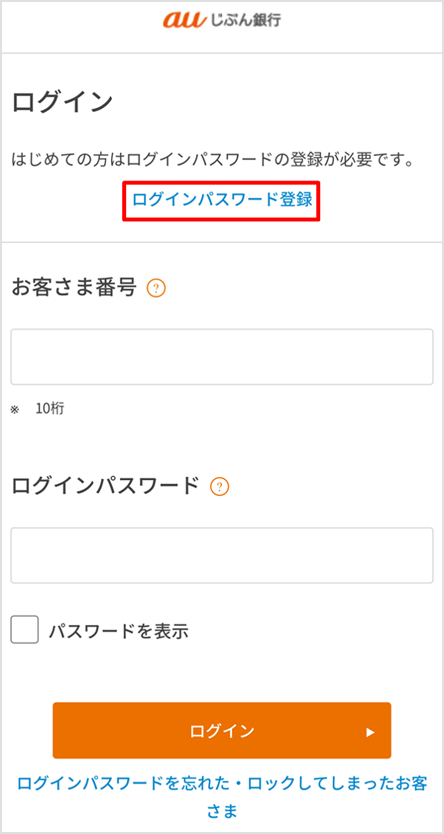Click the ログインパスワード field label

pyautogui.click(x=105, y=486)
